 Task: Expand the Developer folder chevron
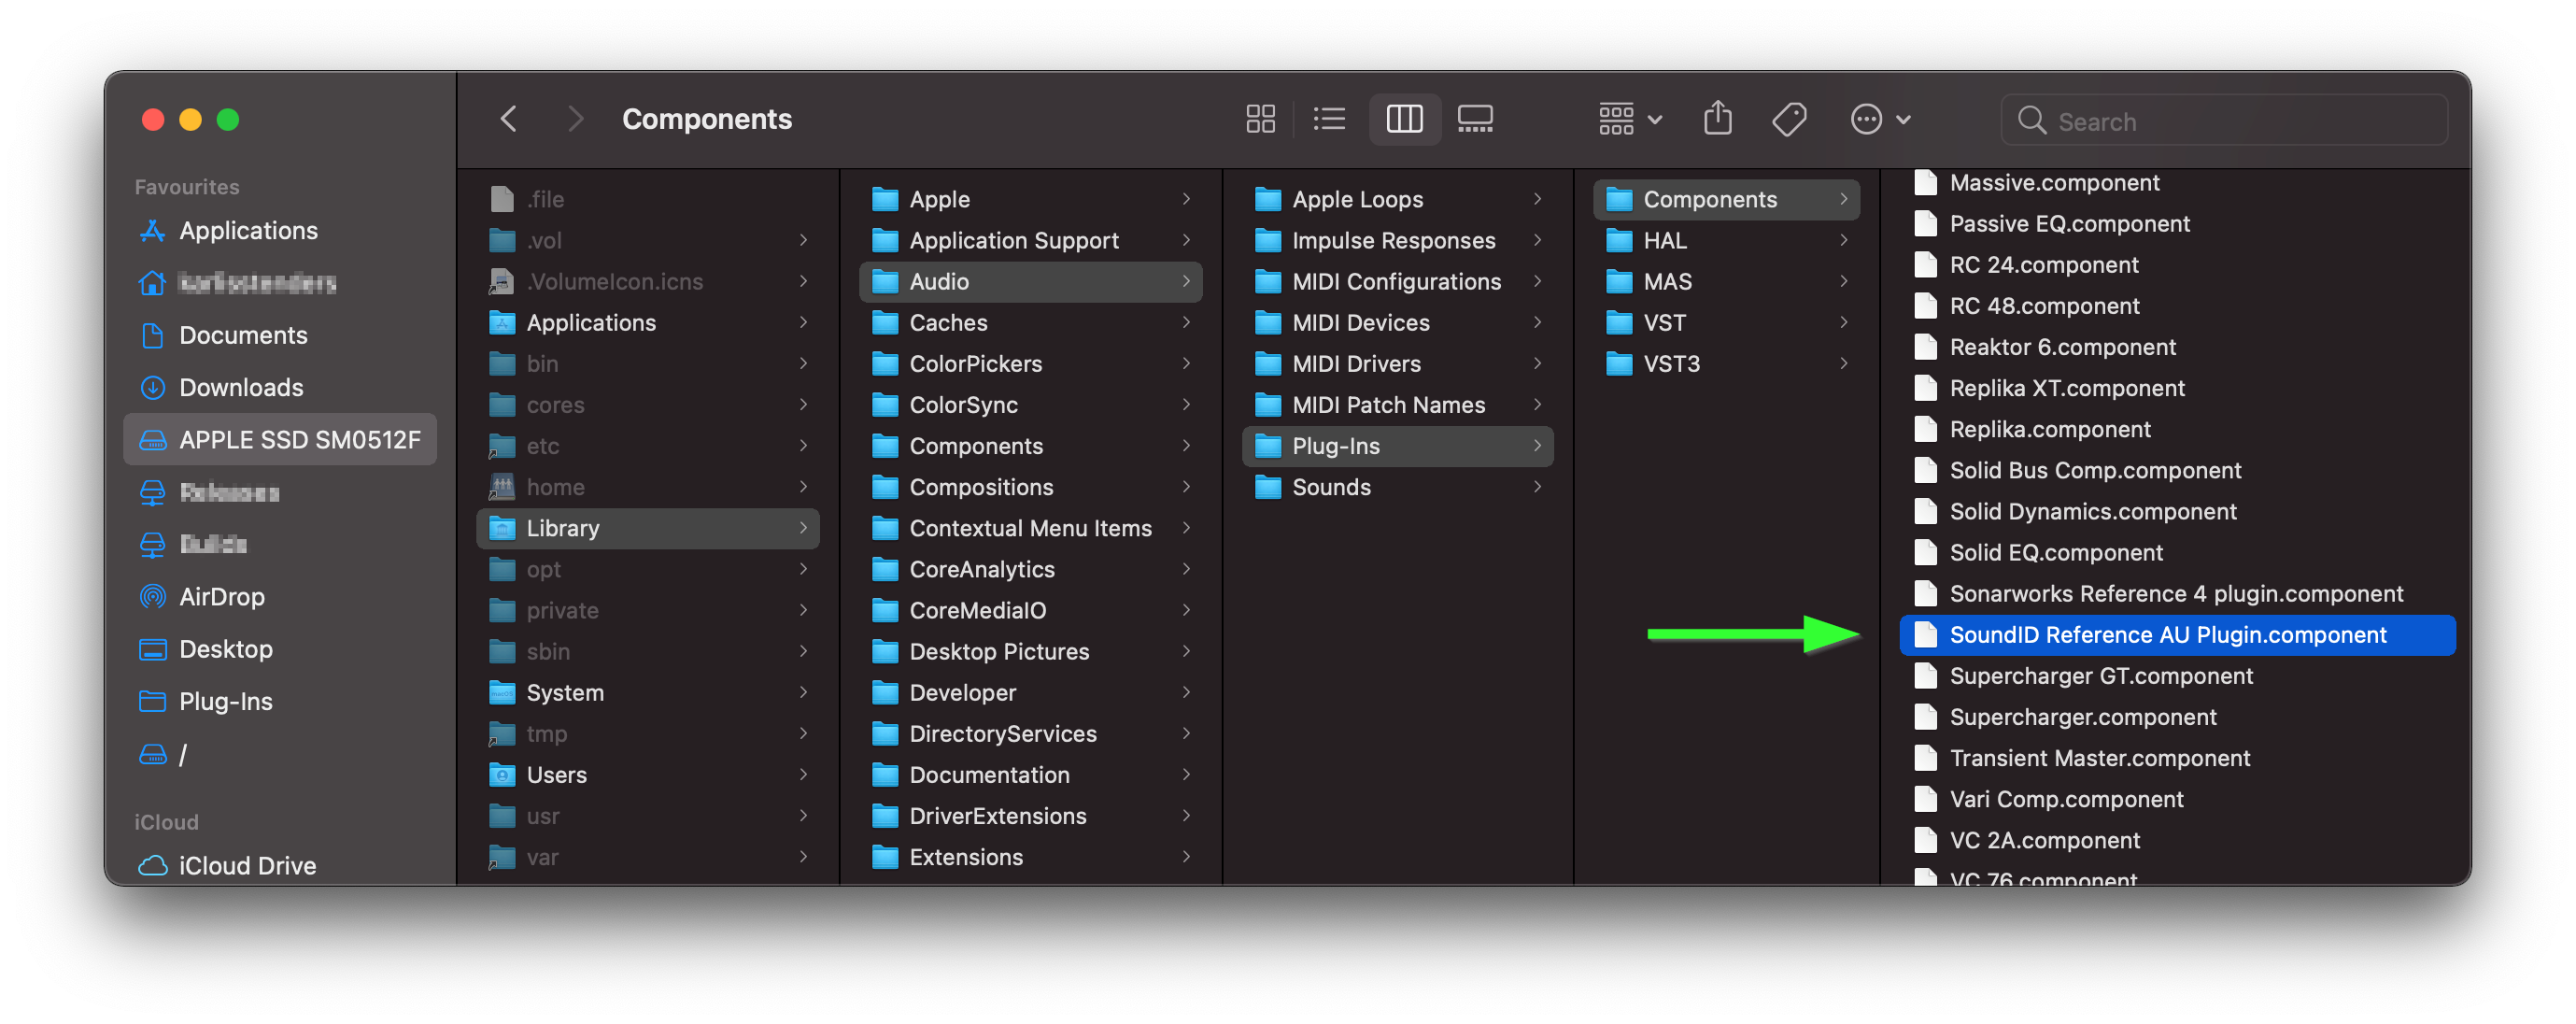1186,692
